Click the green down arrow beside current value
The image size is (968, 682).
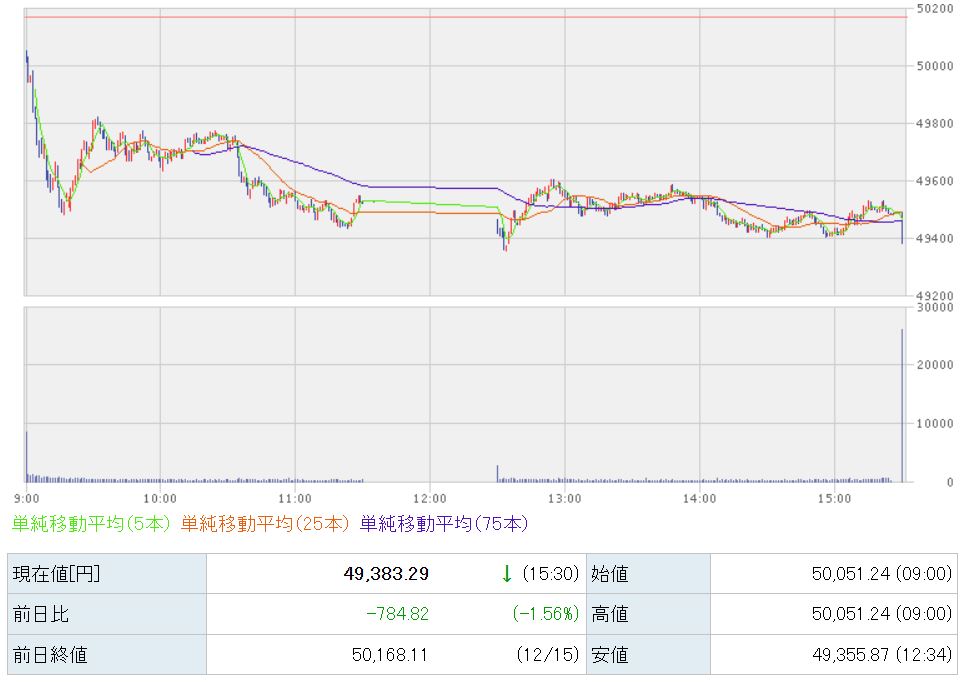point(507,574)
